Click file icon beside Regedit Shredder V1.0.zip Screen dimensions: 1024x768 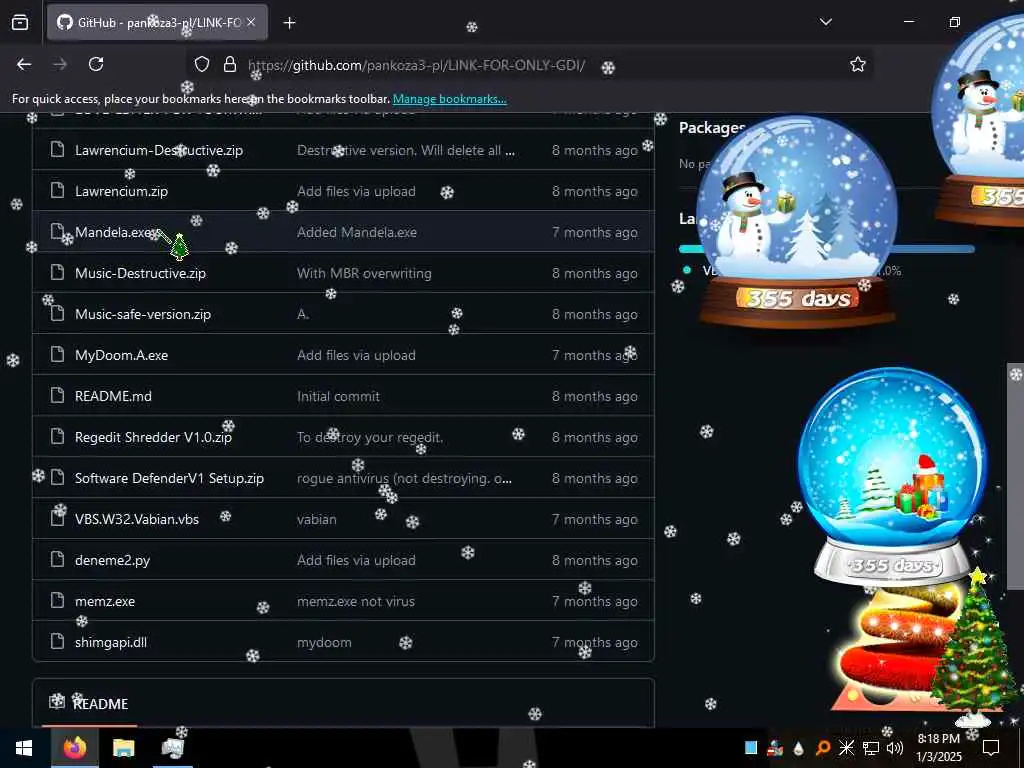point(57,437)
